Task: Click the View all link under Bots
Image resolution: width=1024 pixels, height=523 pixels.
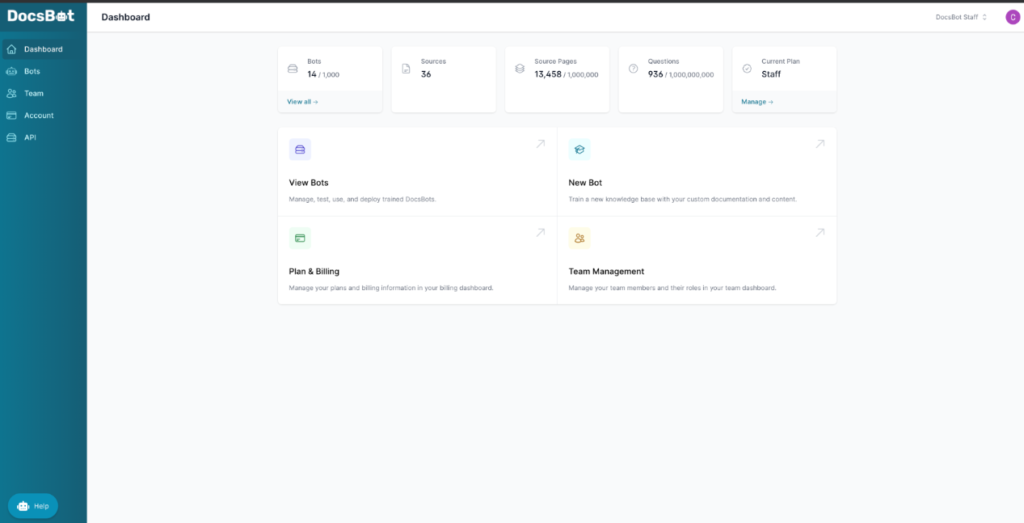Action: click(x=302, y=102)
